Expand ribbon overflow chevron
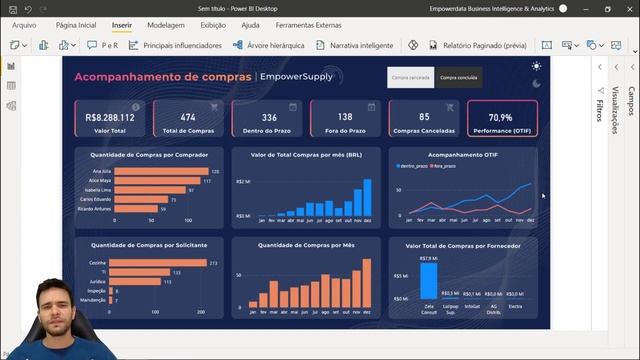Viewport: 640px width, 360px height. (635, 51)
